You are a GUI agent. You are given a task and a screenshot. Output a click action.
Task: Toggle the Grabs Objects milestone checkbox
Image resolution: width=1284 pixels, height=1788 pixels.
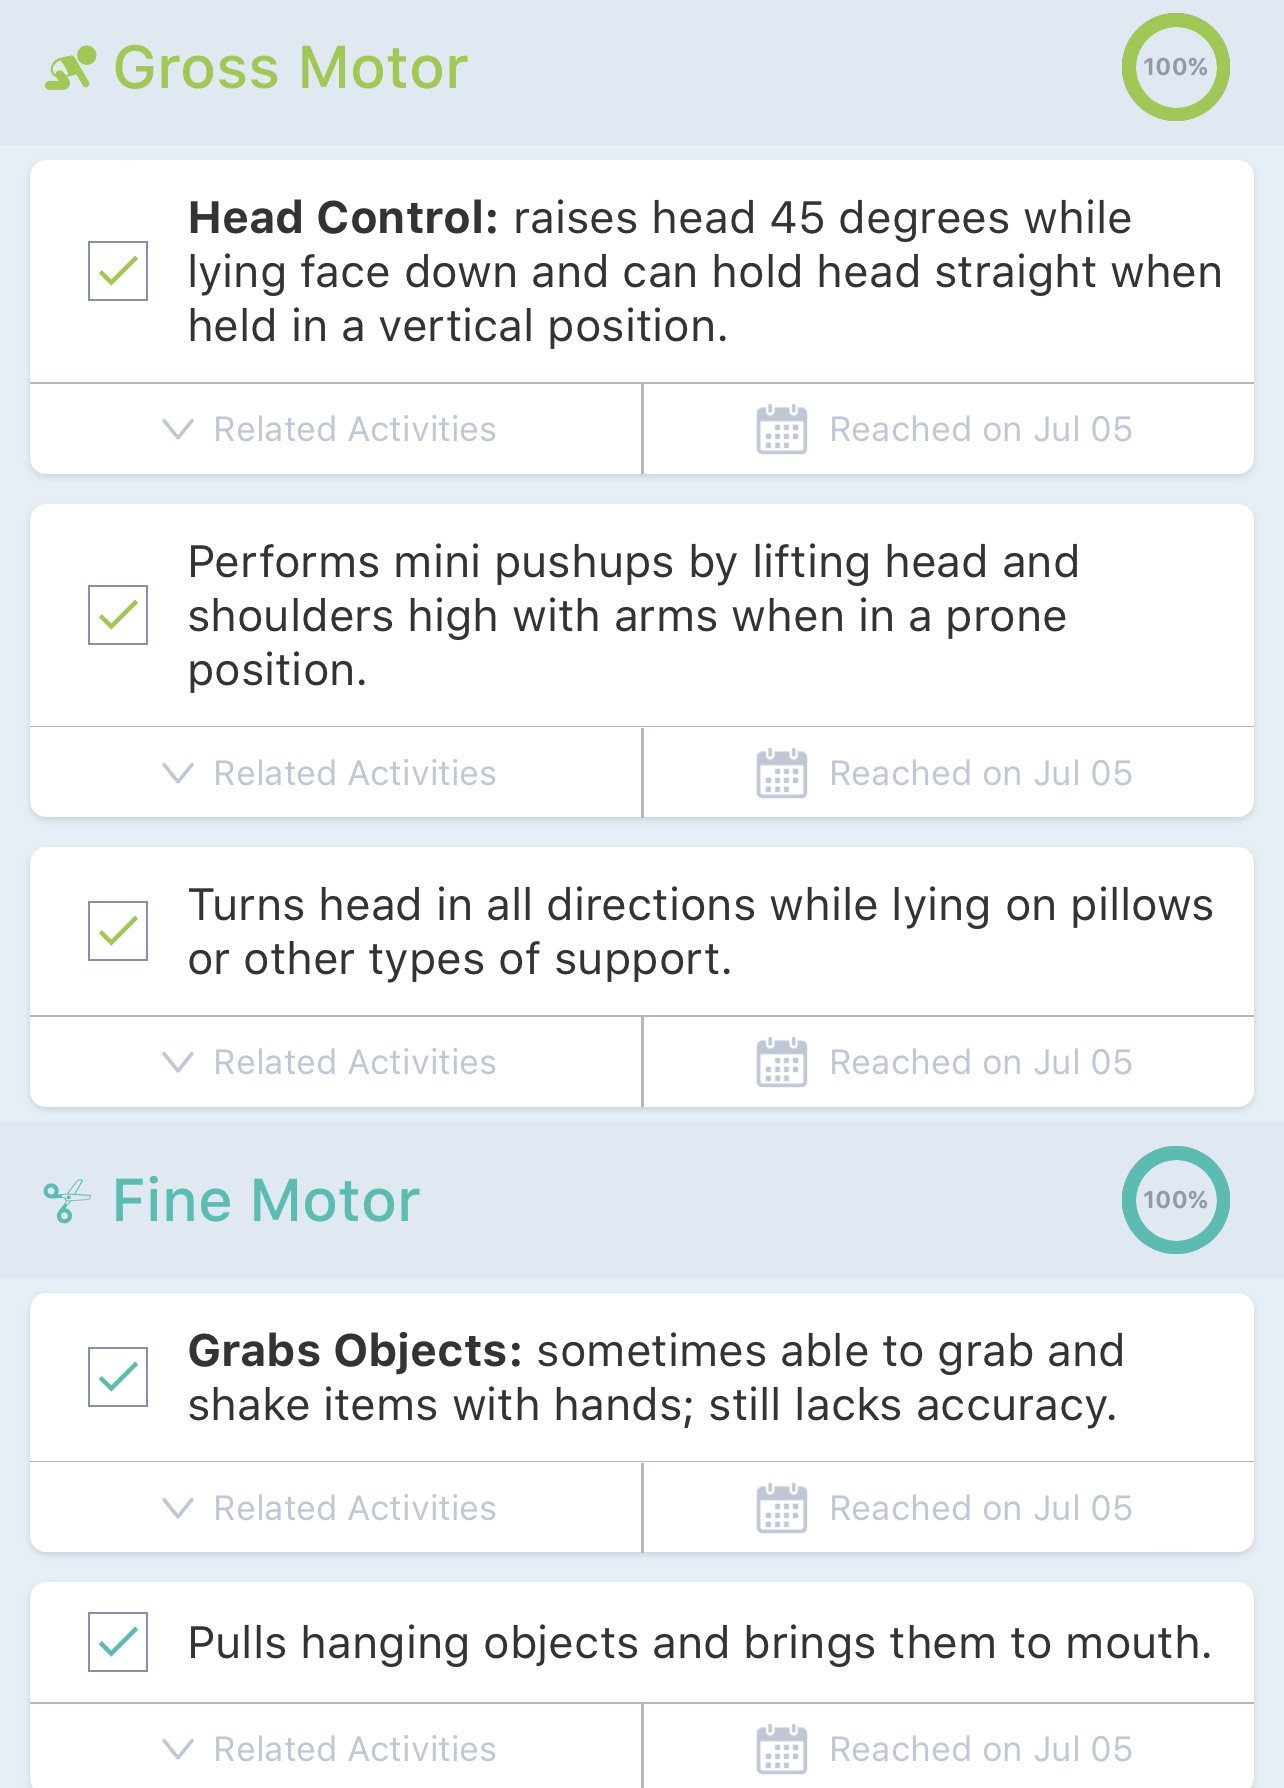pyautogui.click(x=118, y=1377)
